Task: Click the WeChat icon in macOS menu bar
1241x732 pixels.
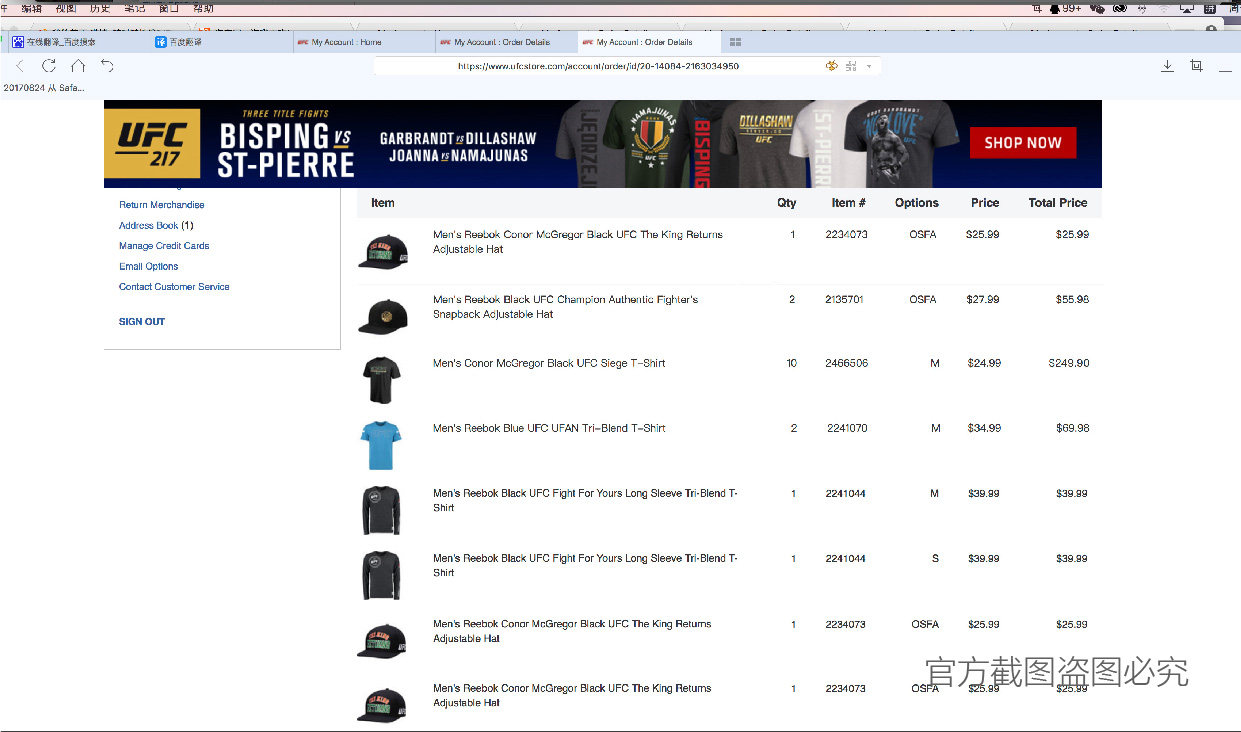Action: coord(1097,7)
